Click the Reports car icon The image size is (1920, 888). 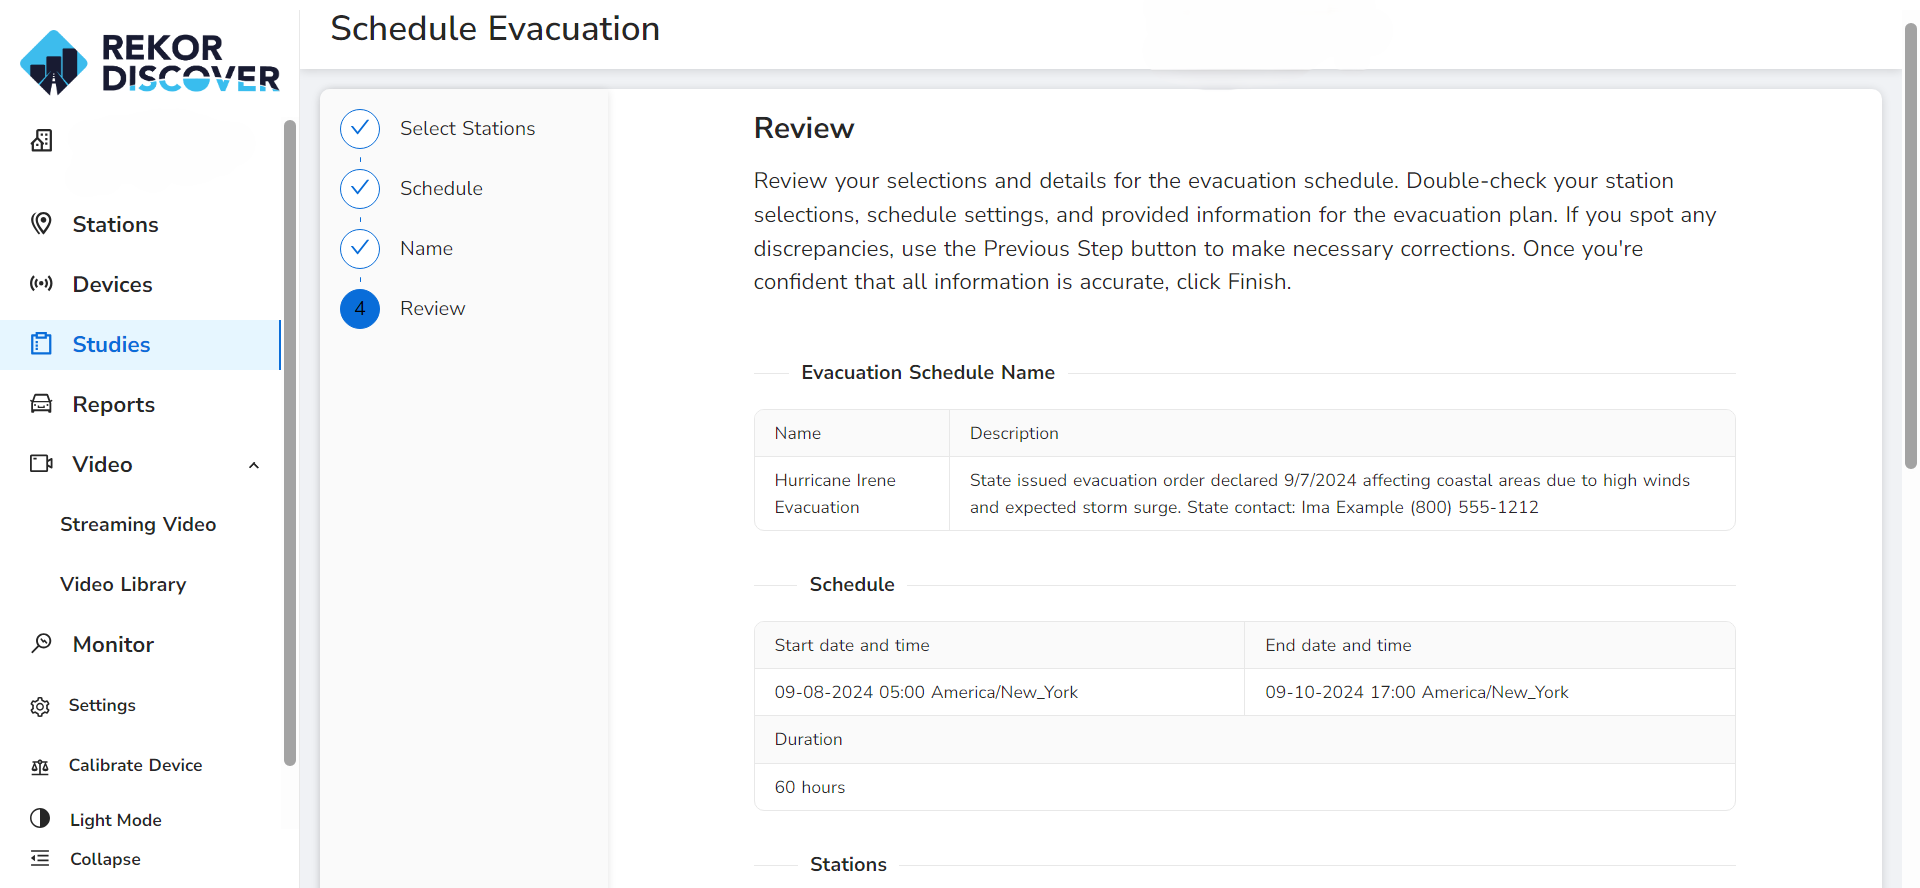pyautogui.click(x=41, y=404)
